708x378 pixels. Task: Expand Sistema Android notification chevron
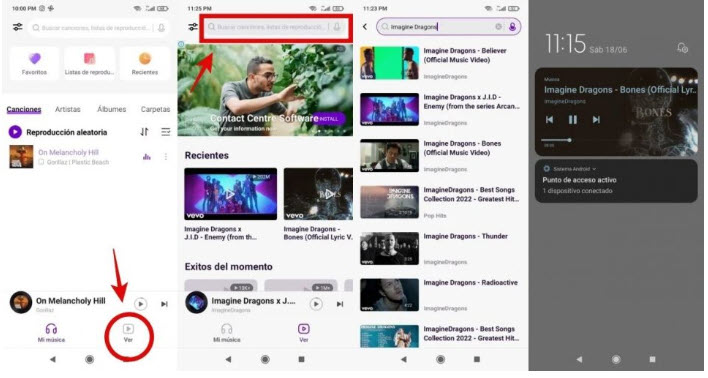[x=594, y=169]
